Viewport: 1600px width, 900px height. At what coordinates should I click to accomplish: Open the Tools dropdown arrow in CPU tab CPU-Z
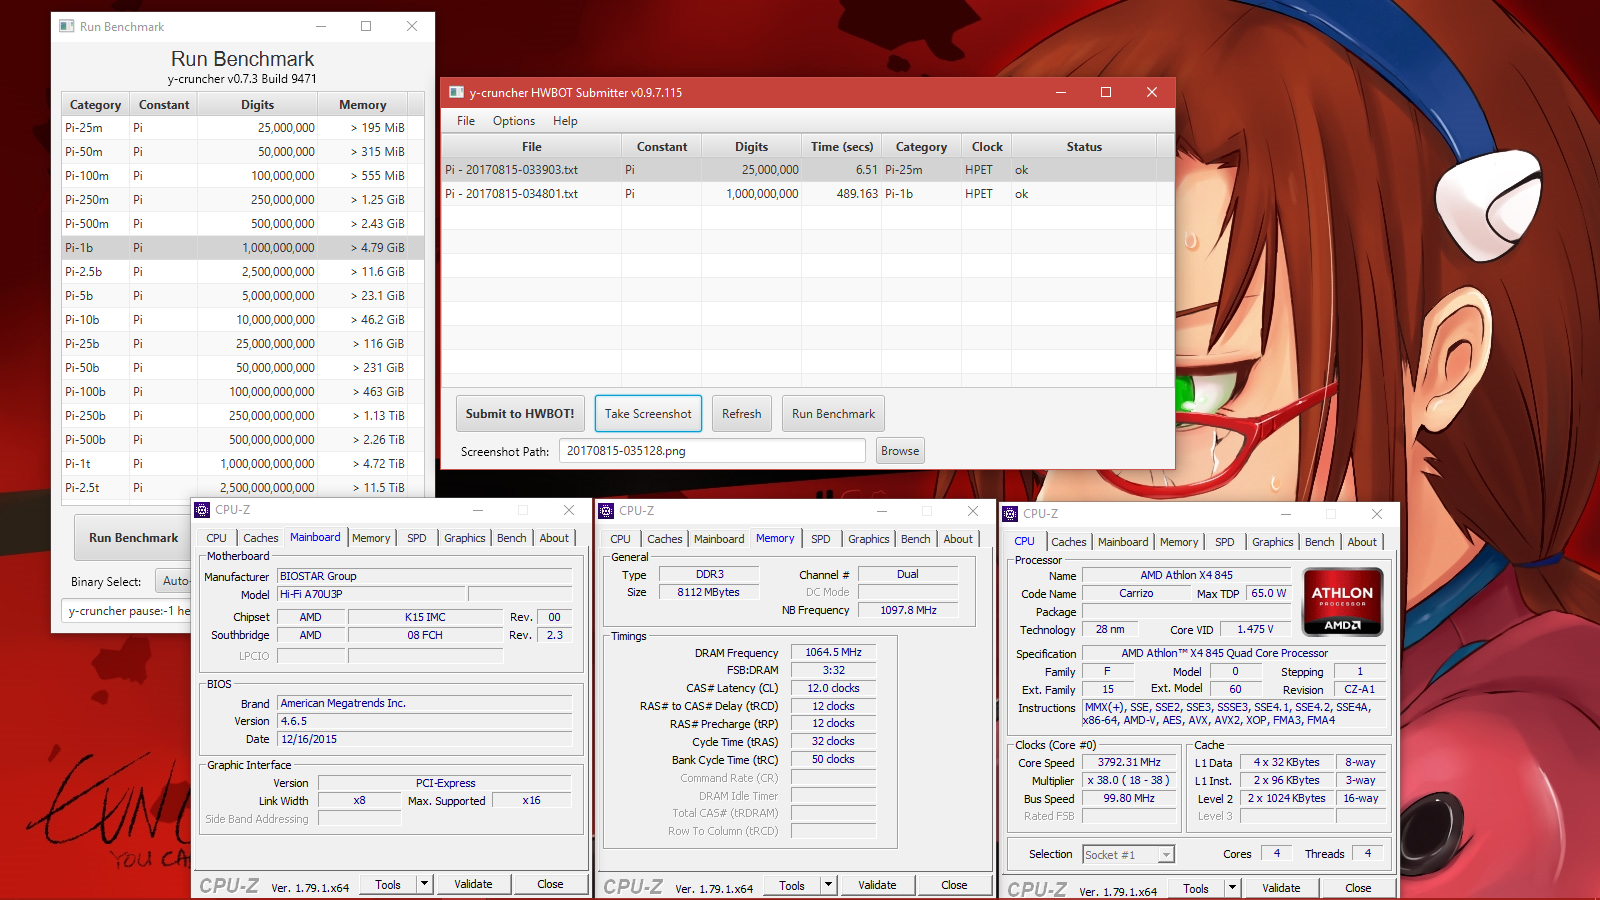pos(1232,888)
